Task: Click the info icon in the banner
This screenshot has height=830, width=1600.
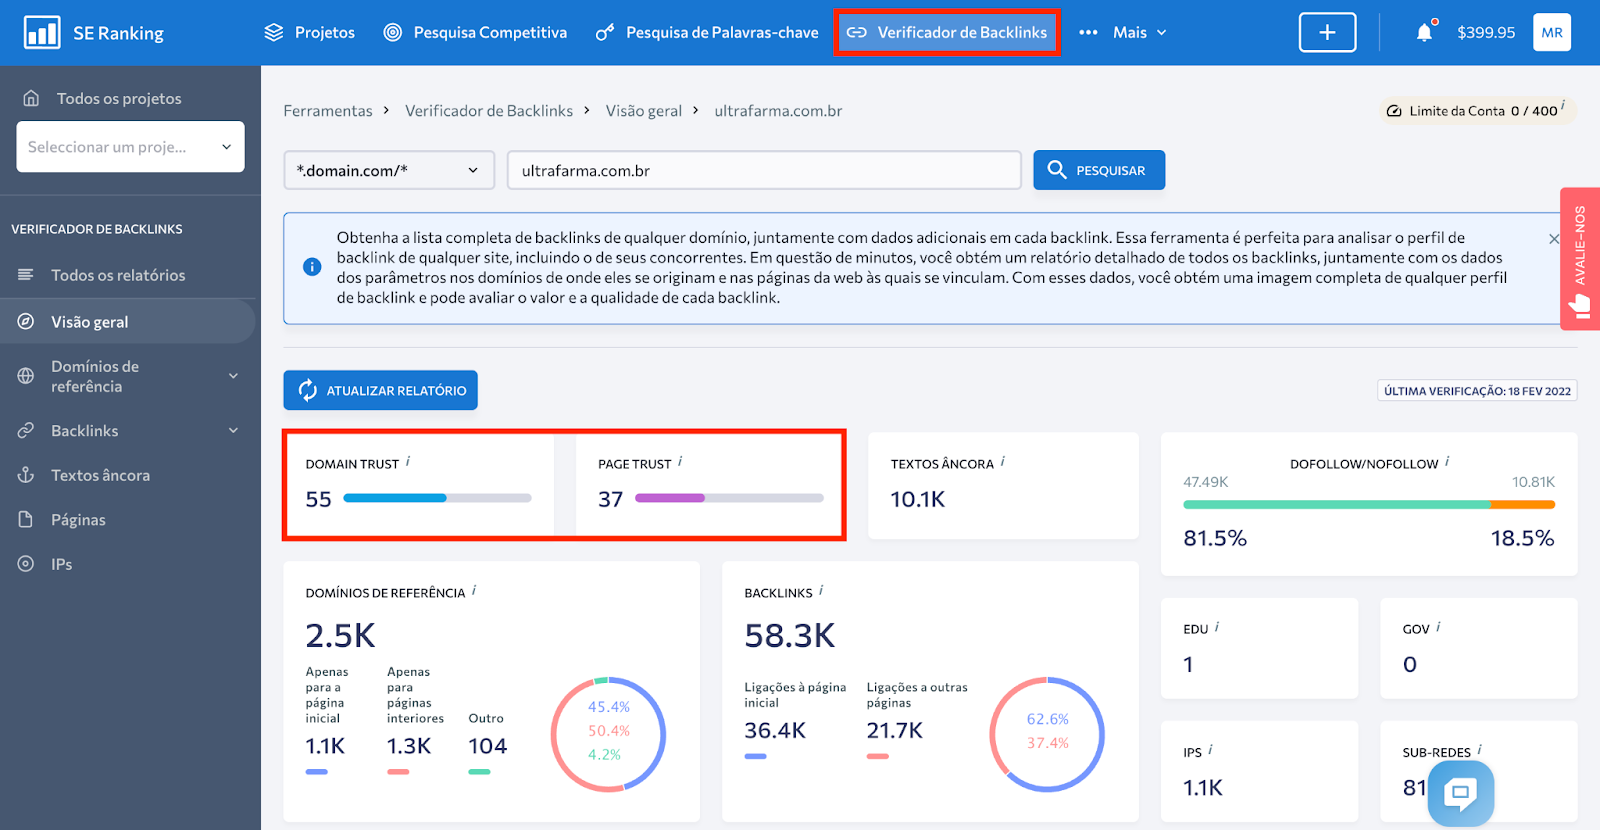Action: tap(312, 267)
